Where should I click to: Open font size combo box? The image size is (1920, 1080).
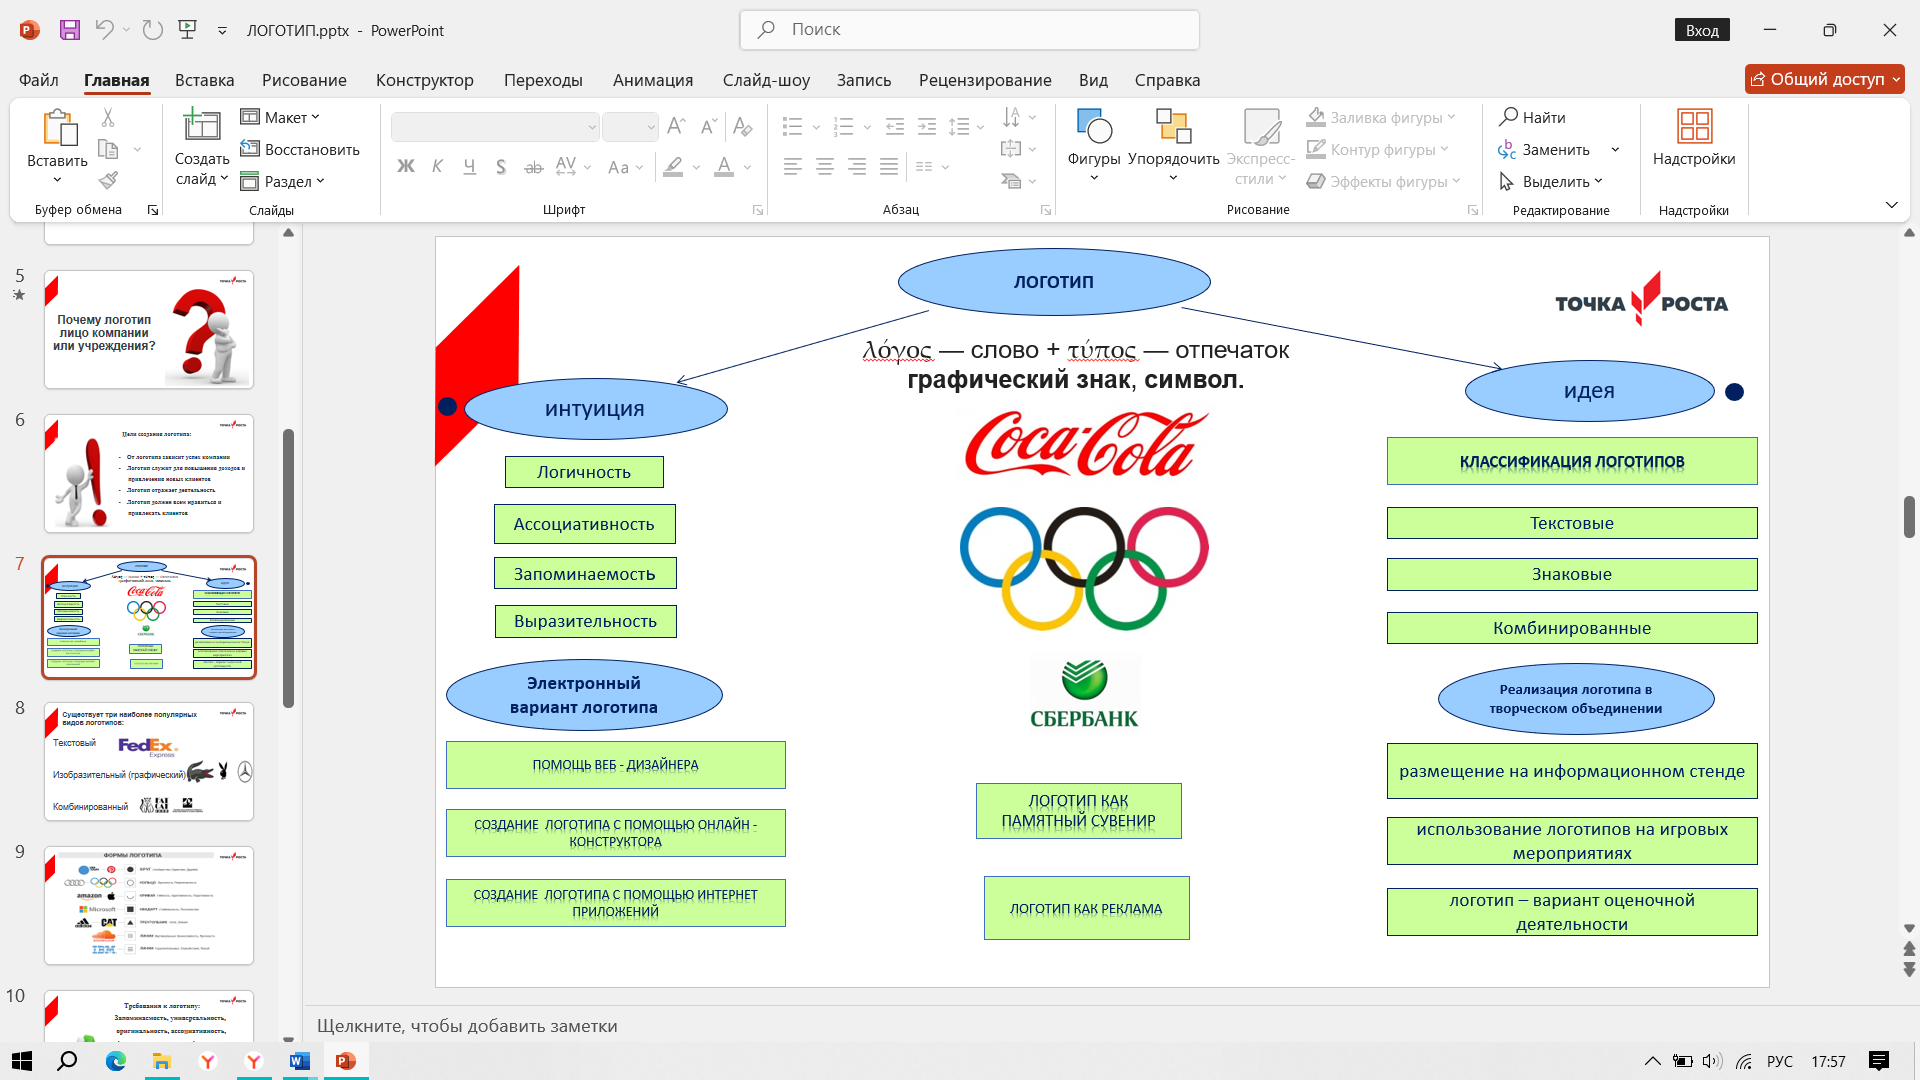[x=630, y=127]
